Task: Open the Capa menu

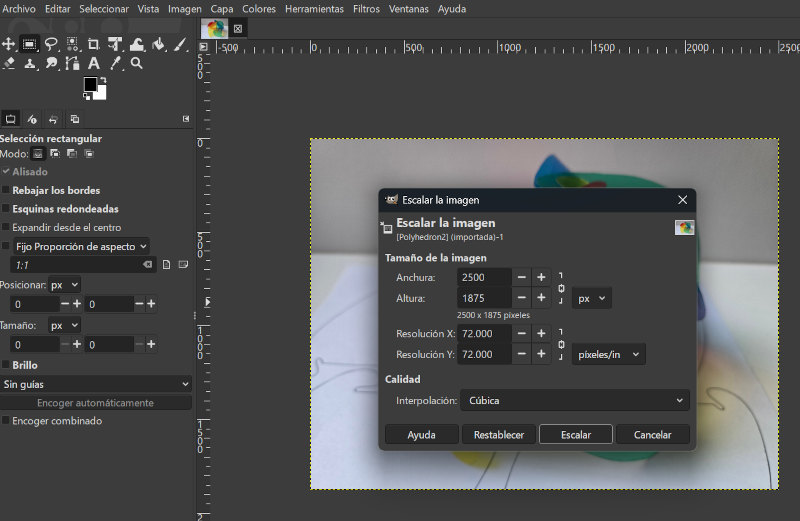Action: pos(222,8)
